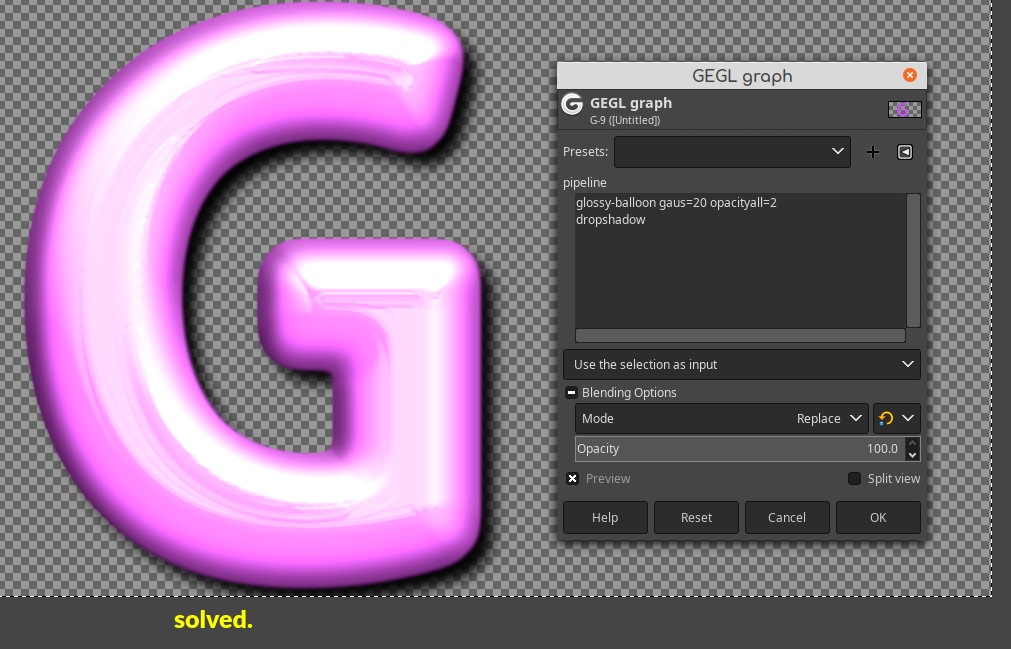Image resolution: width=1011 pixels, height=649 pixels.
Task: Click OK to apply the graph
Action: [878, 518]
